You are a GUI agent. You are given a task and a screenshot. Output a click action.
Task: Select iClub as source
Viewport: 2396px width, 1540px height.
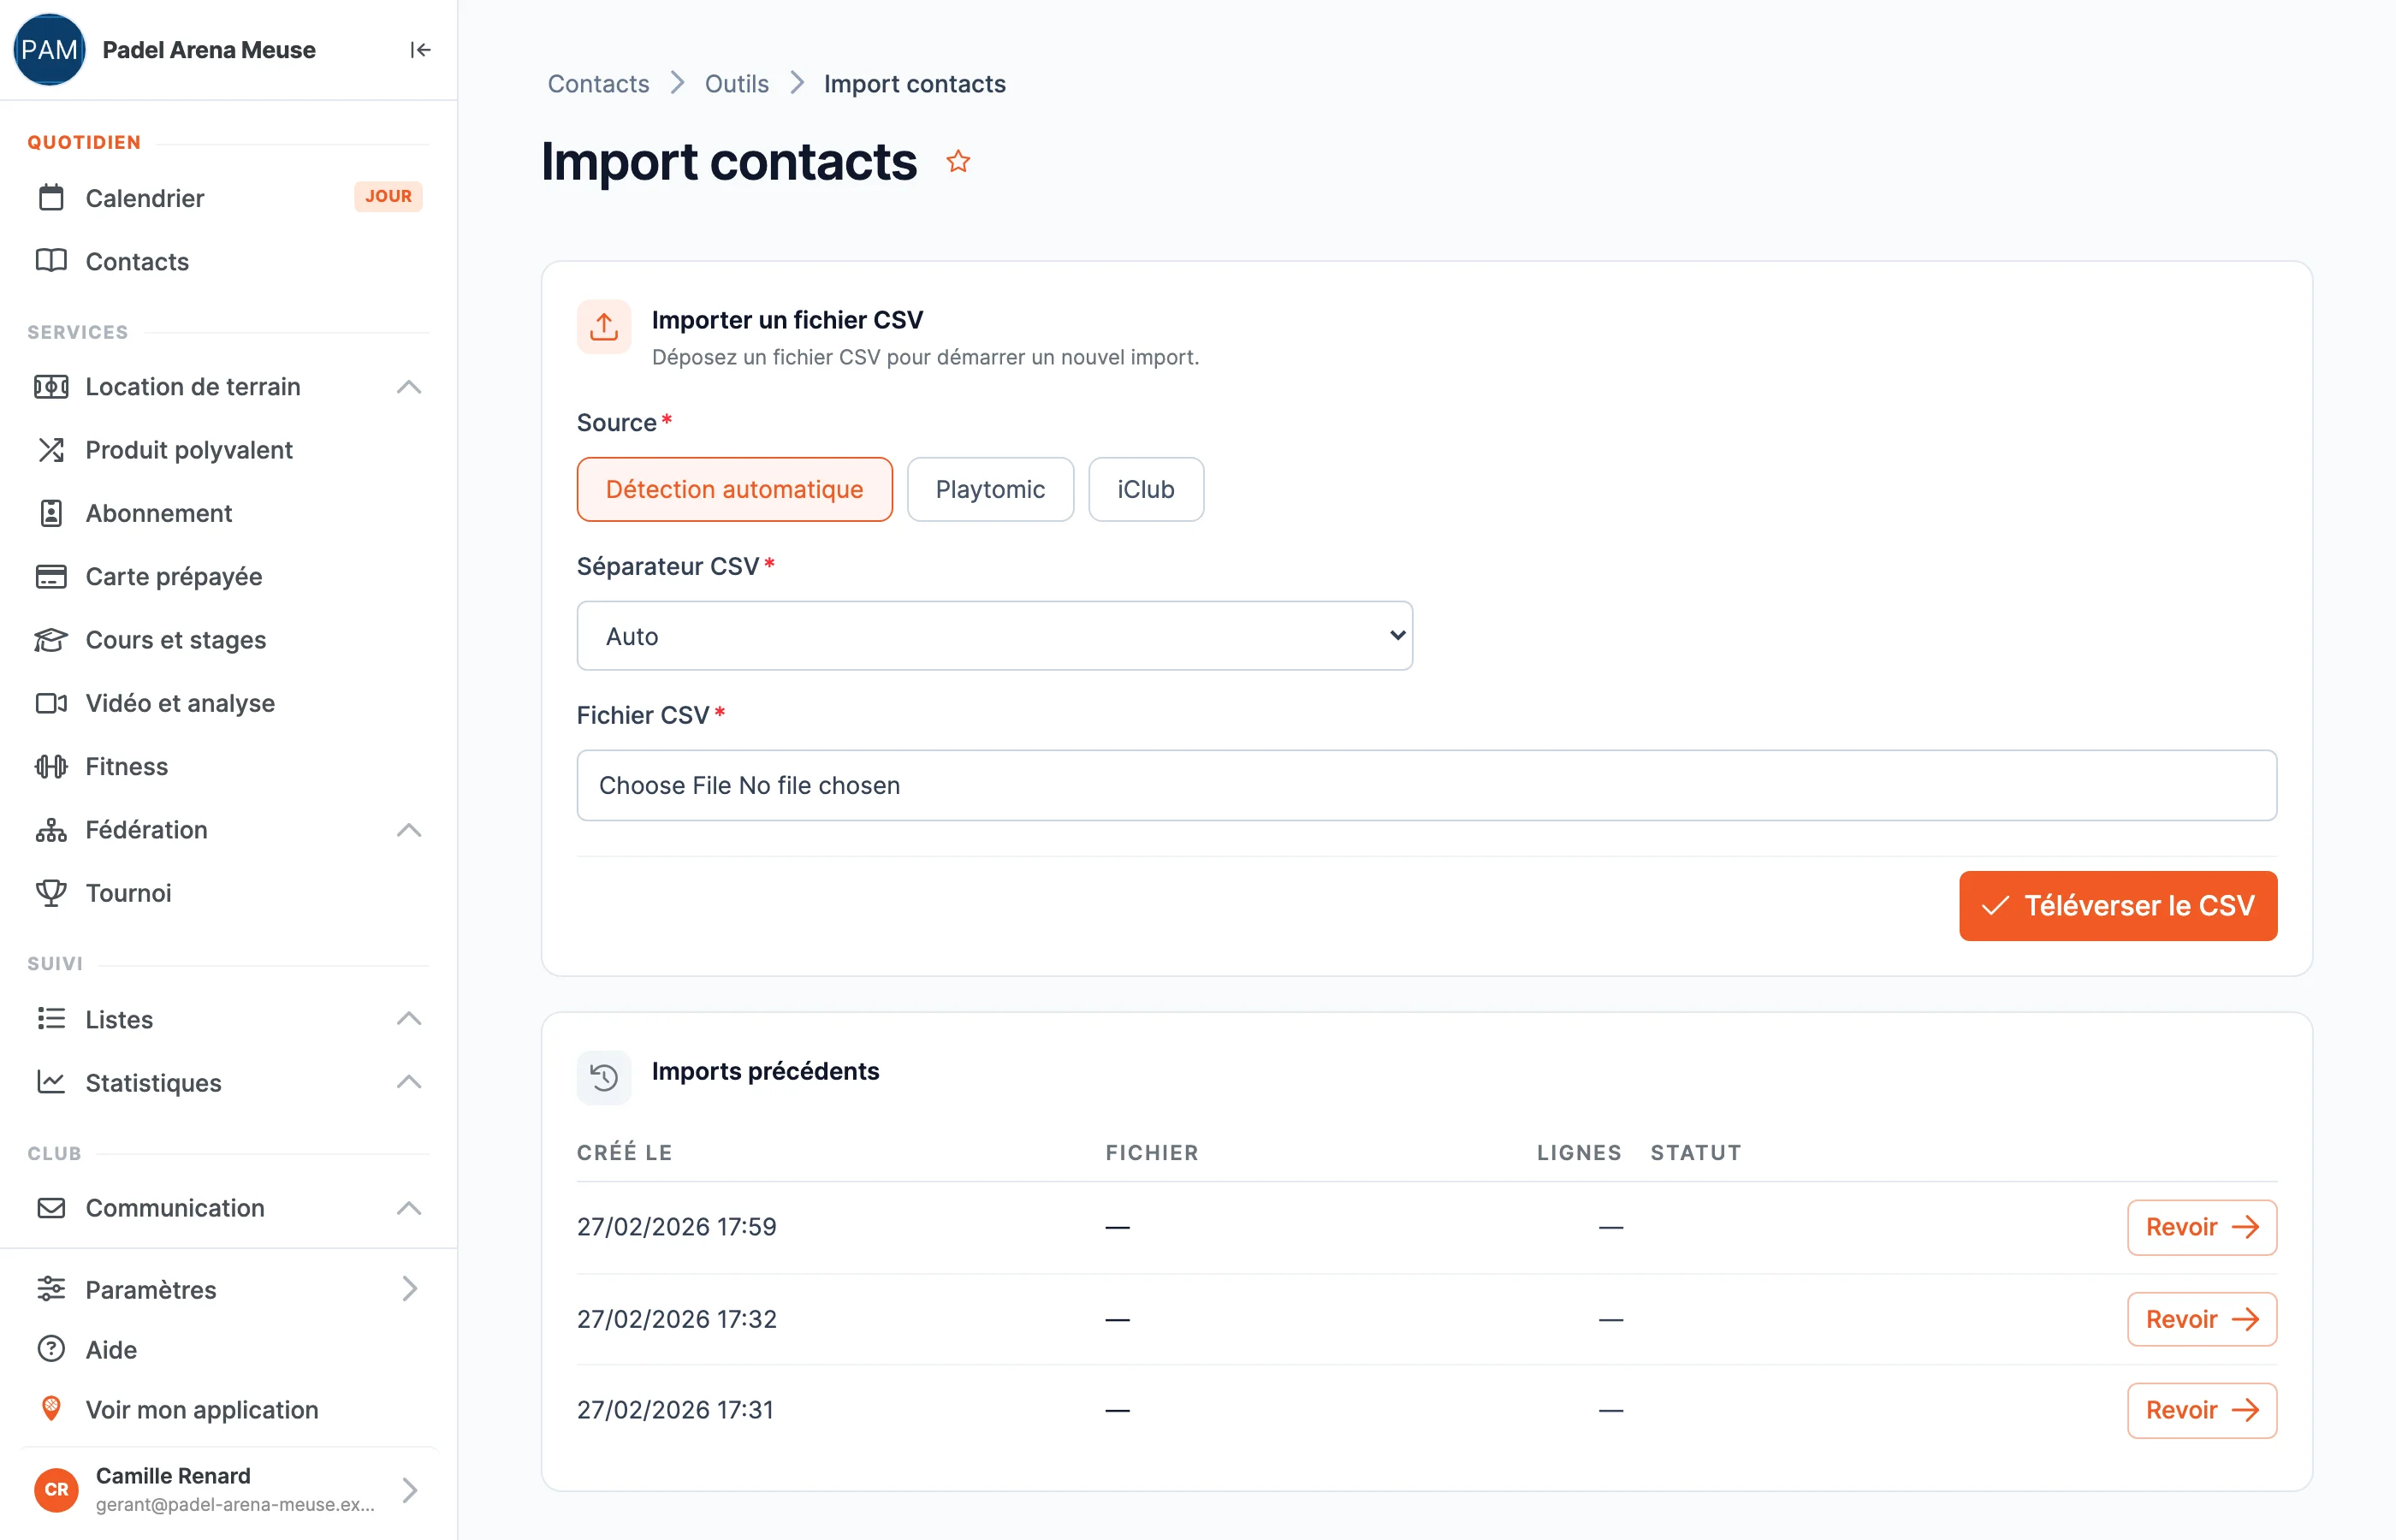tap(1146, 489)
